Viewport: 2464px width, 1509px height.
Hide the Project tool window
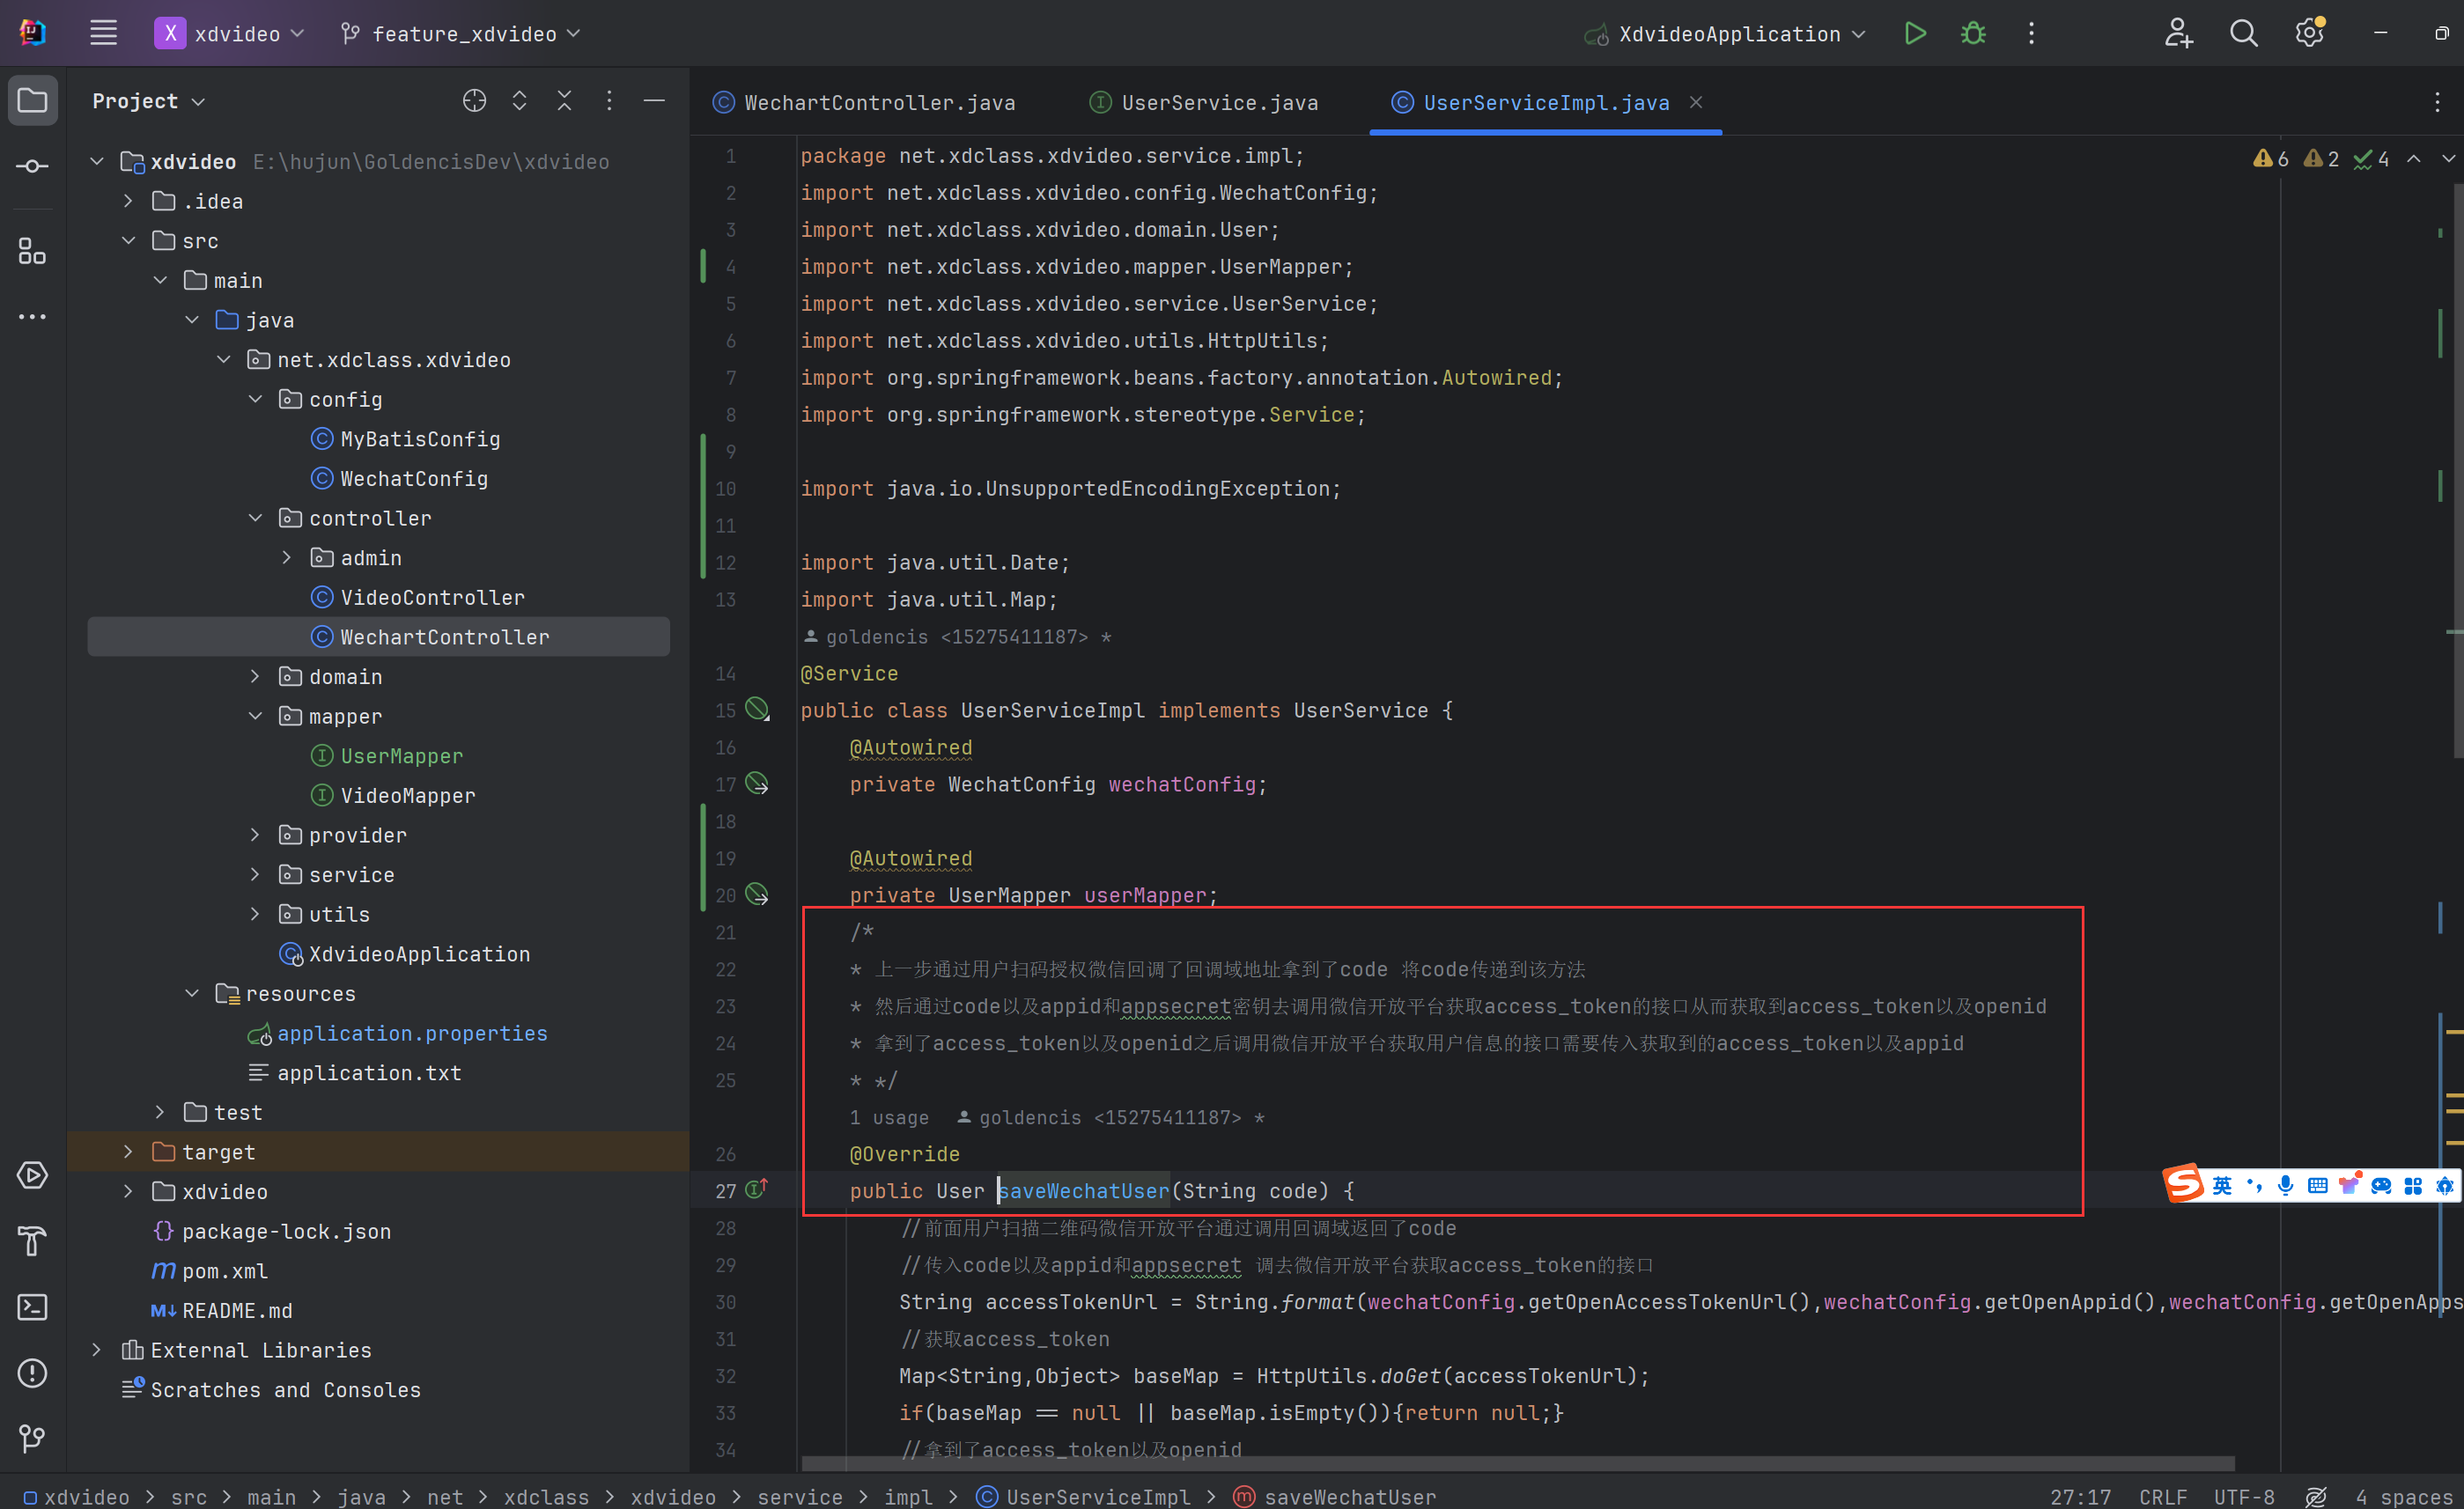(x=654, y=100)
